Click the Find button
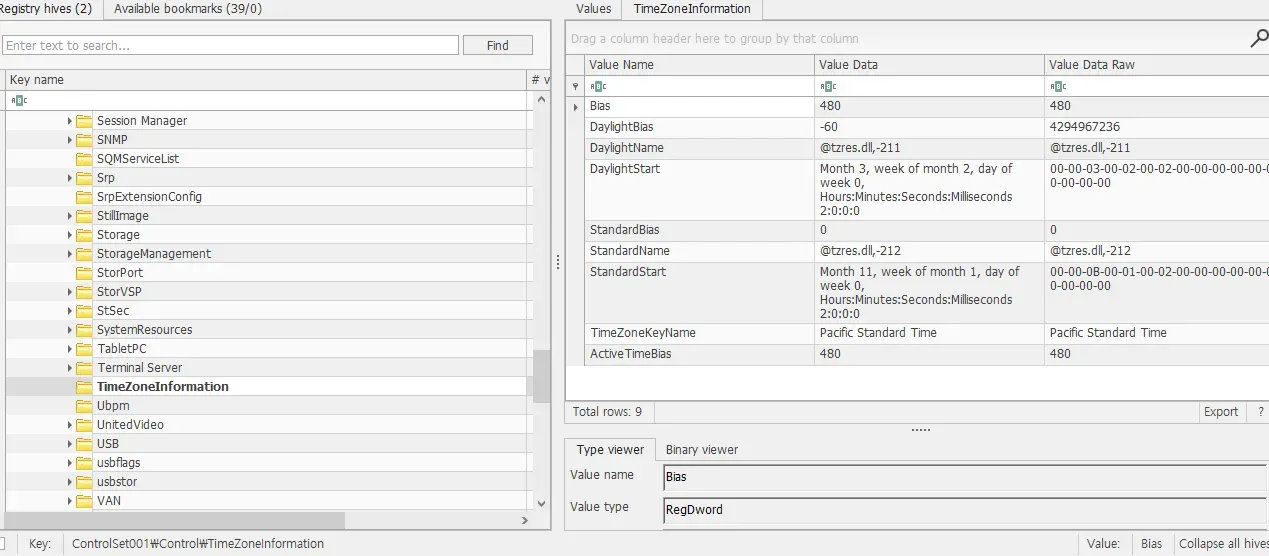Viewport: 1269px width, 556px height. [497, 45]
